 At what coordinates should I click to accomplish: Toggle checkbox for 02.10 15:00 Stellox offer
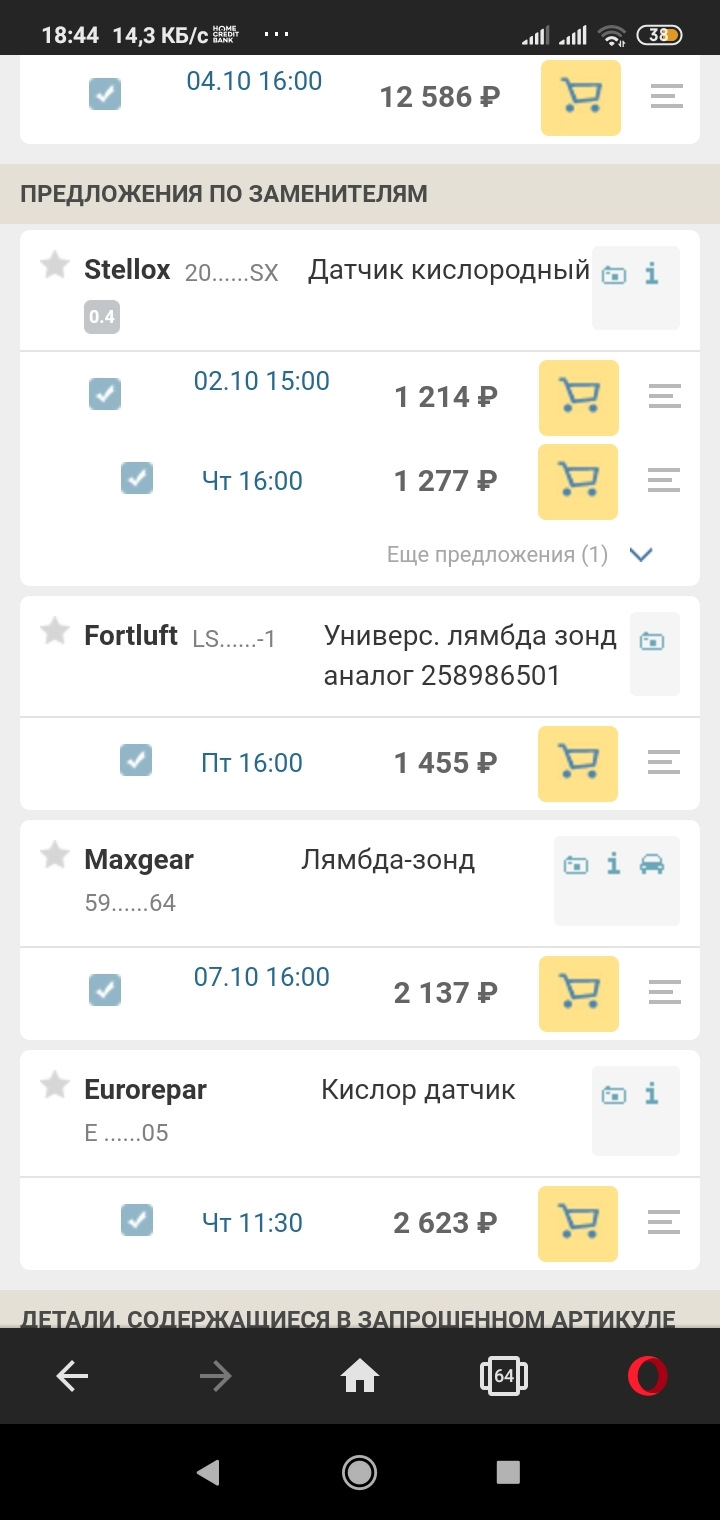pyautogui.click(x=105, y=394)
